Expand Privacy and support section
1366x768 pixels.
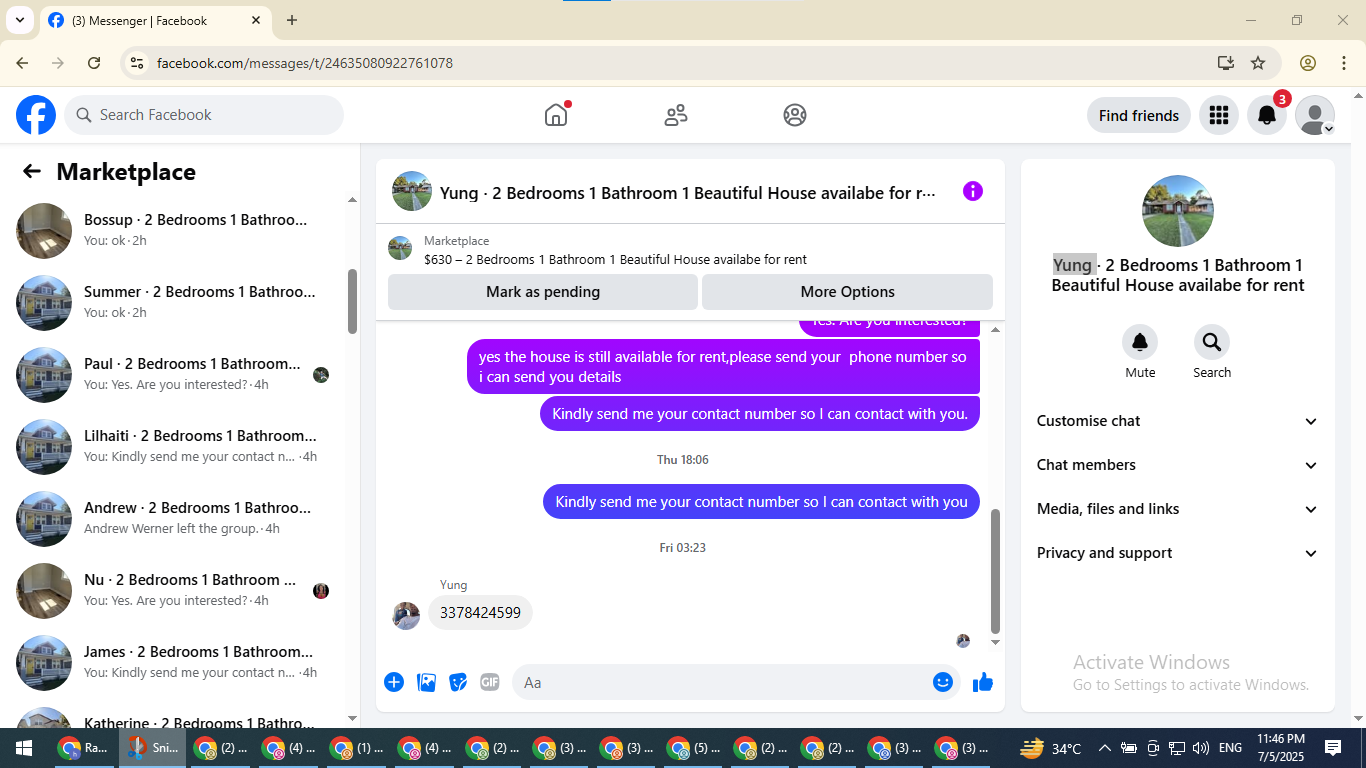[x=1178, y=553]
